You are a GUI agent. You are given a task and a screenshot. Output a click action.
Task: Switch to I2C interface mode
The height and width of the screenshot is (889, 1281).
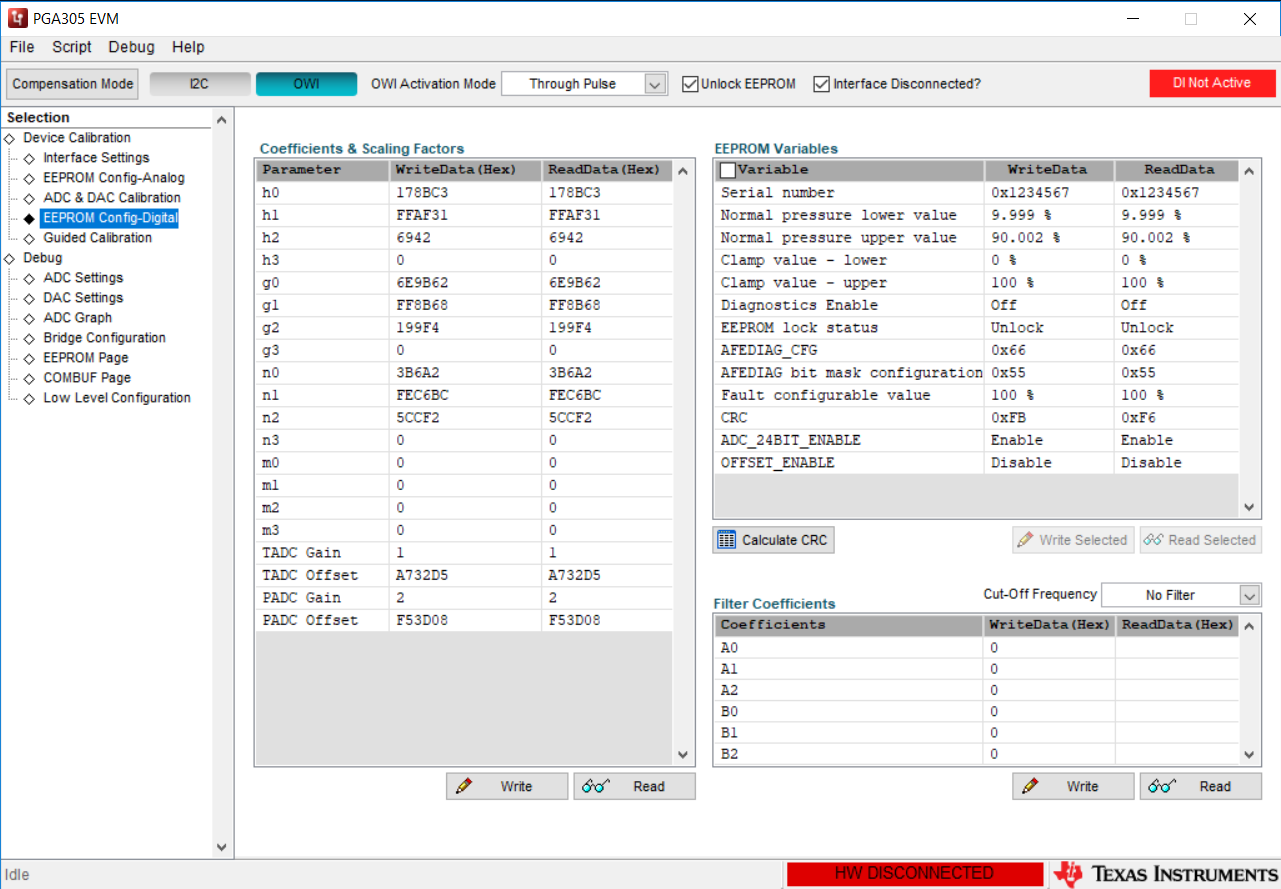200,84
